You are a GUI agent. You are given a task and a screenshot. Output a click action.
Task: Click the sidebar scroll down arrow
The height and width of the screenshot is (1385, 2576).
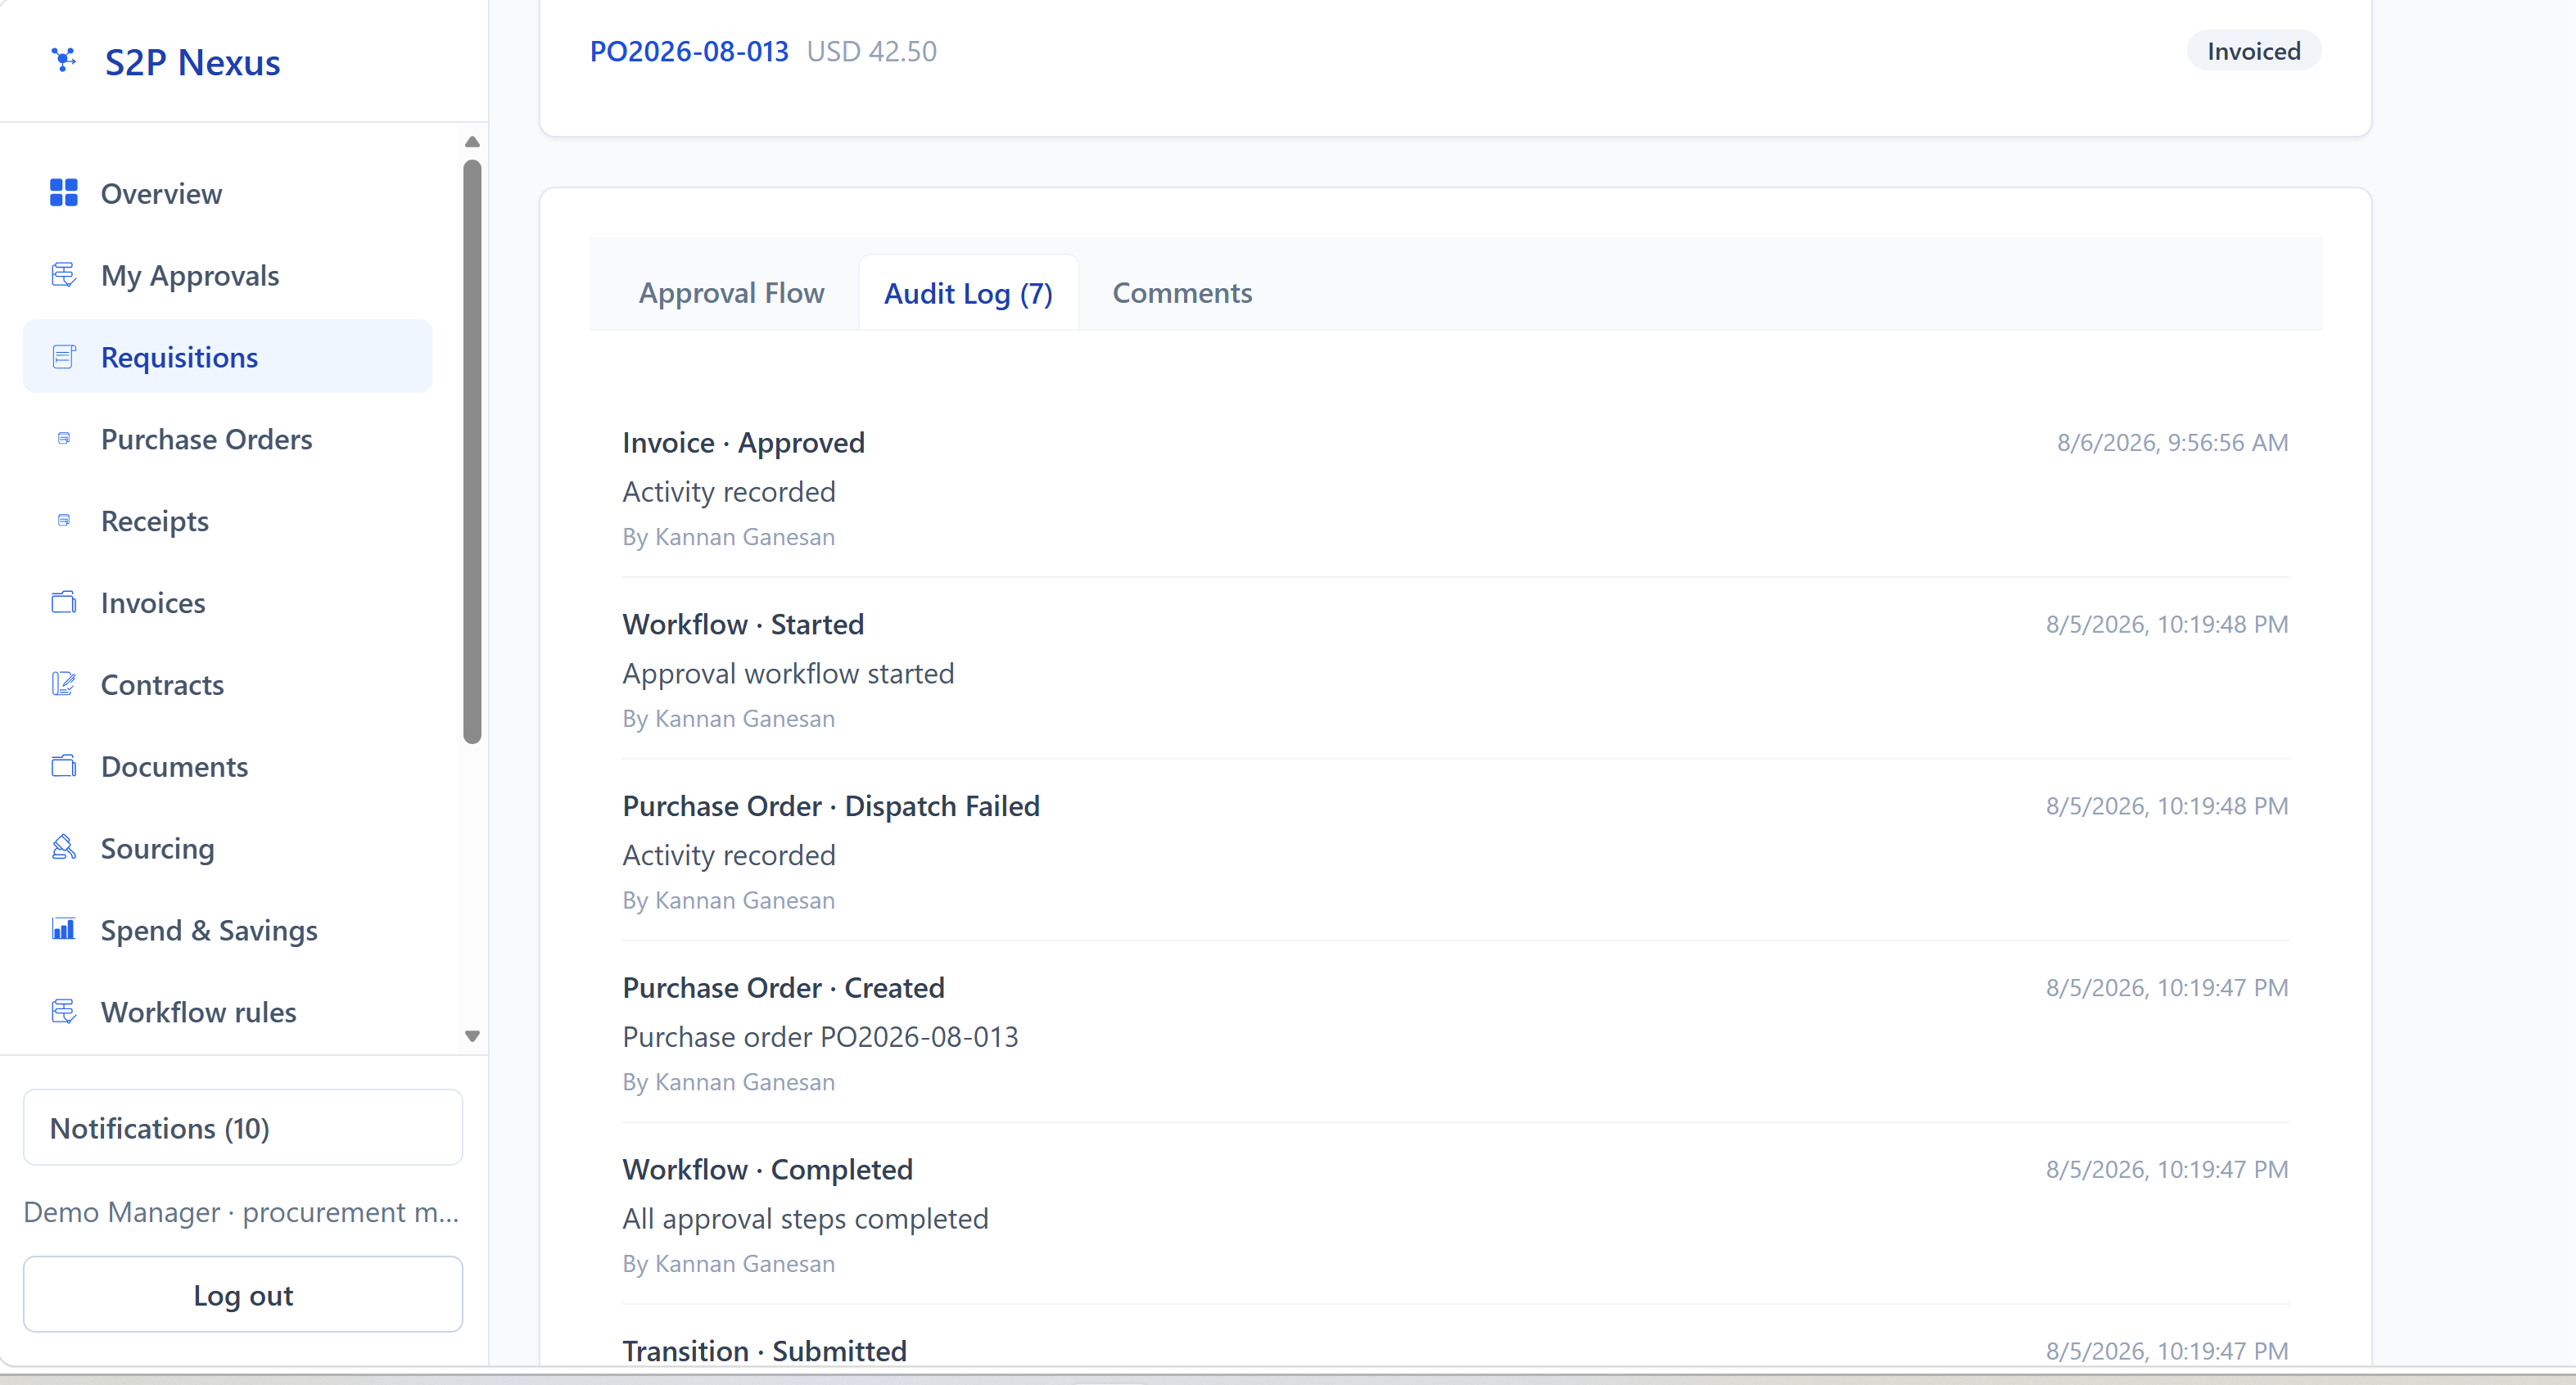472,1036
